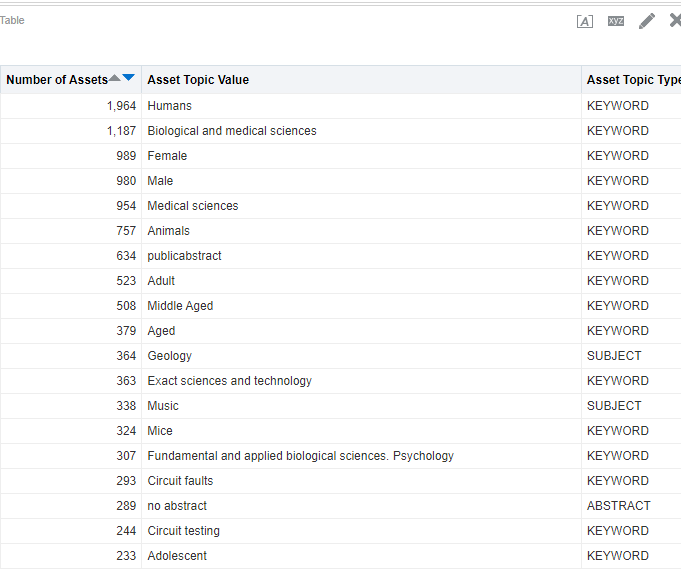Sort Number of Assets ascending with the gray up arrow

(115, 78)
